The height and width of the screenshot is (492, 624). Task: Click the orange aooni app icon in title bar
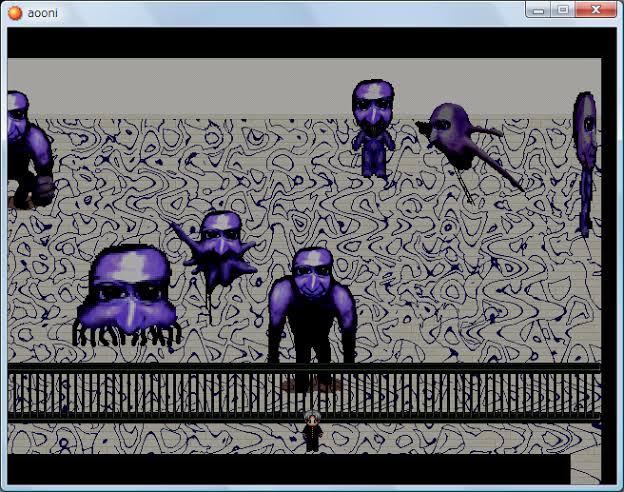(x=14, y=12)
